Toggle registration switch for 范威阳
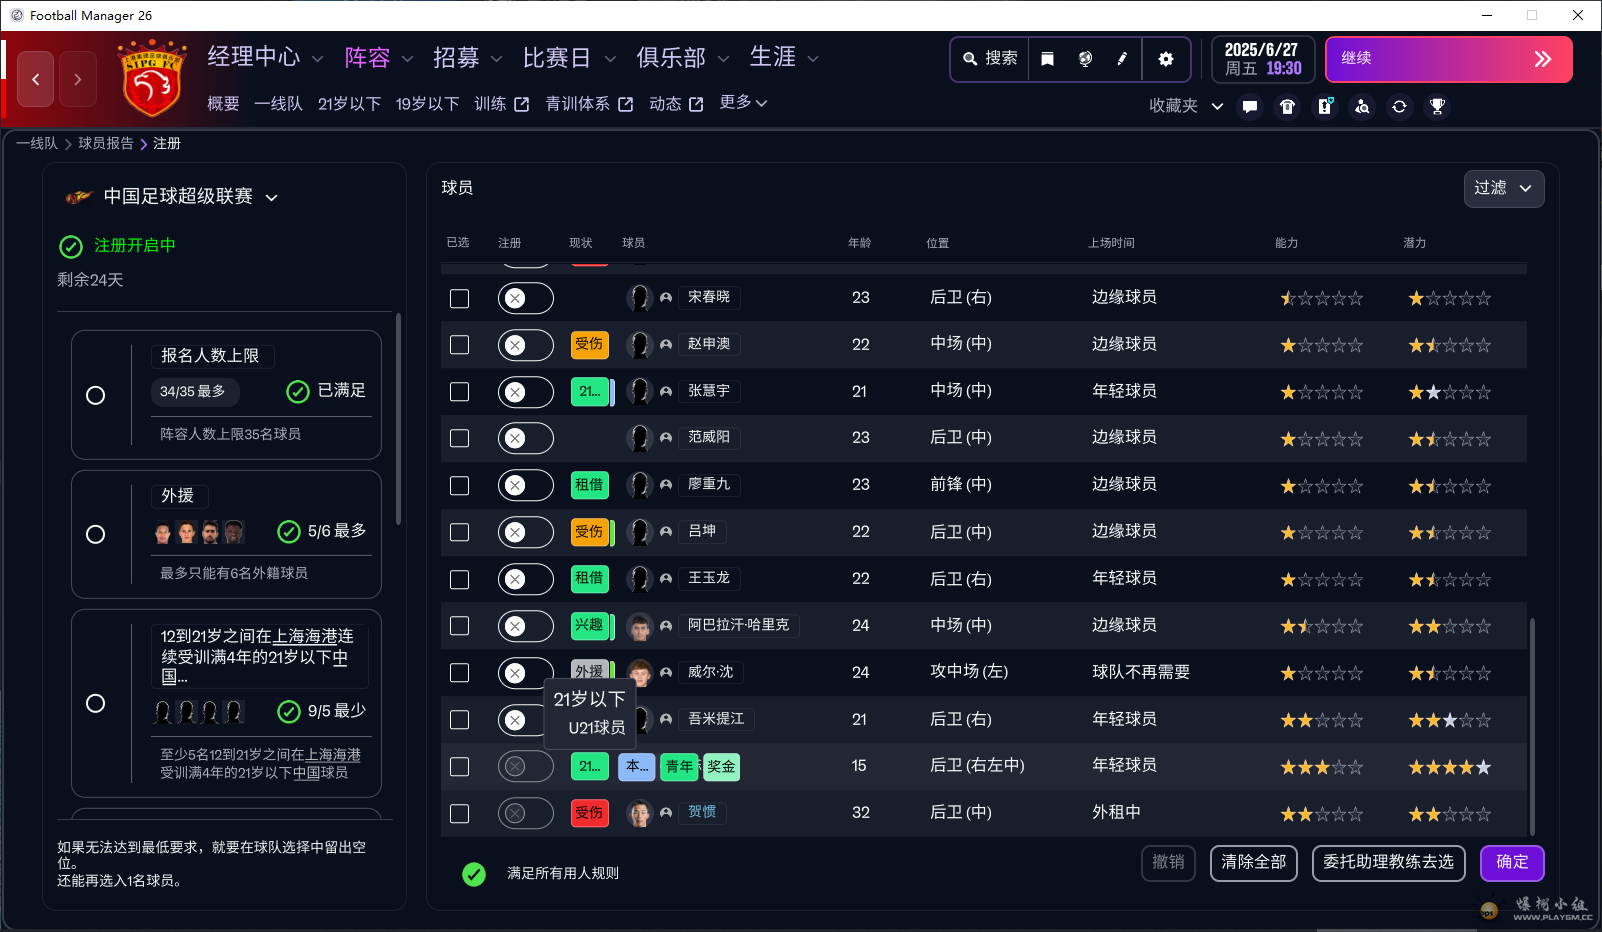Screen dimensions: 1602x932 [x=525, y=438]
